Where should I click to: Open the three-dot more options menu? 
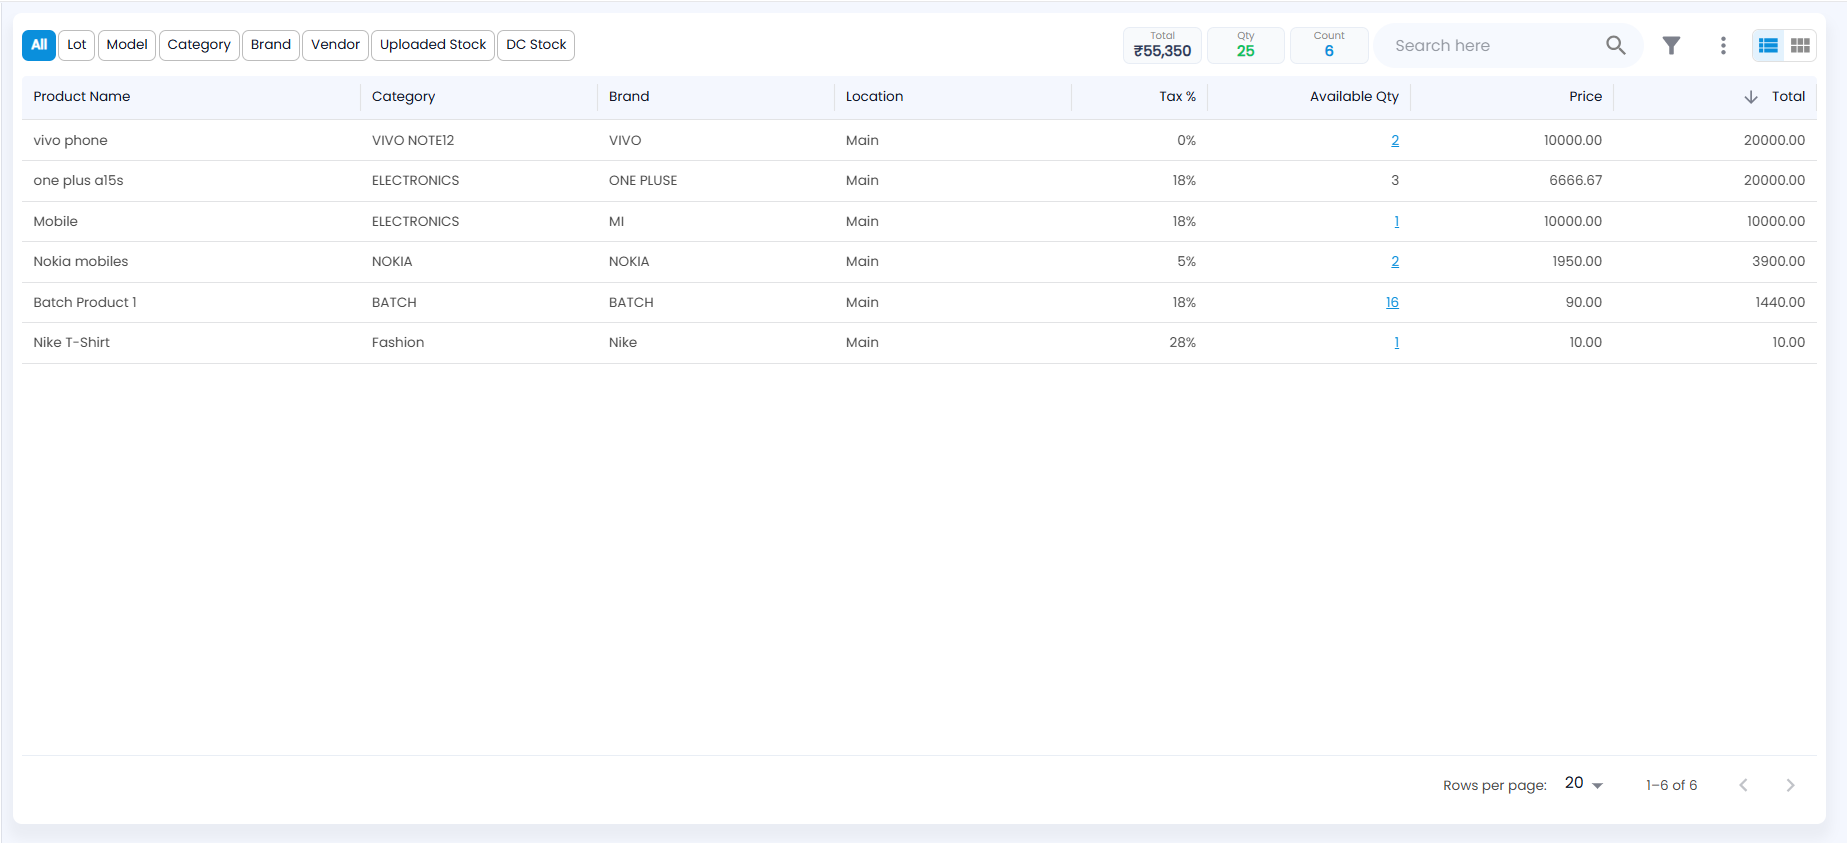click(x=1723, y=45)
